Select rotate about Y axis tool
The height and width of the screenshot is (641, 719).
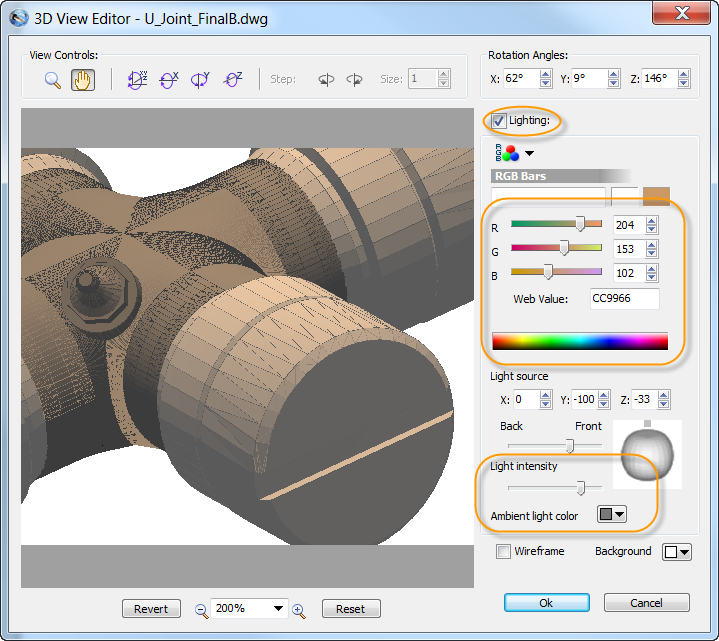point(200,80)
